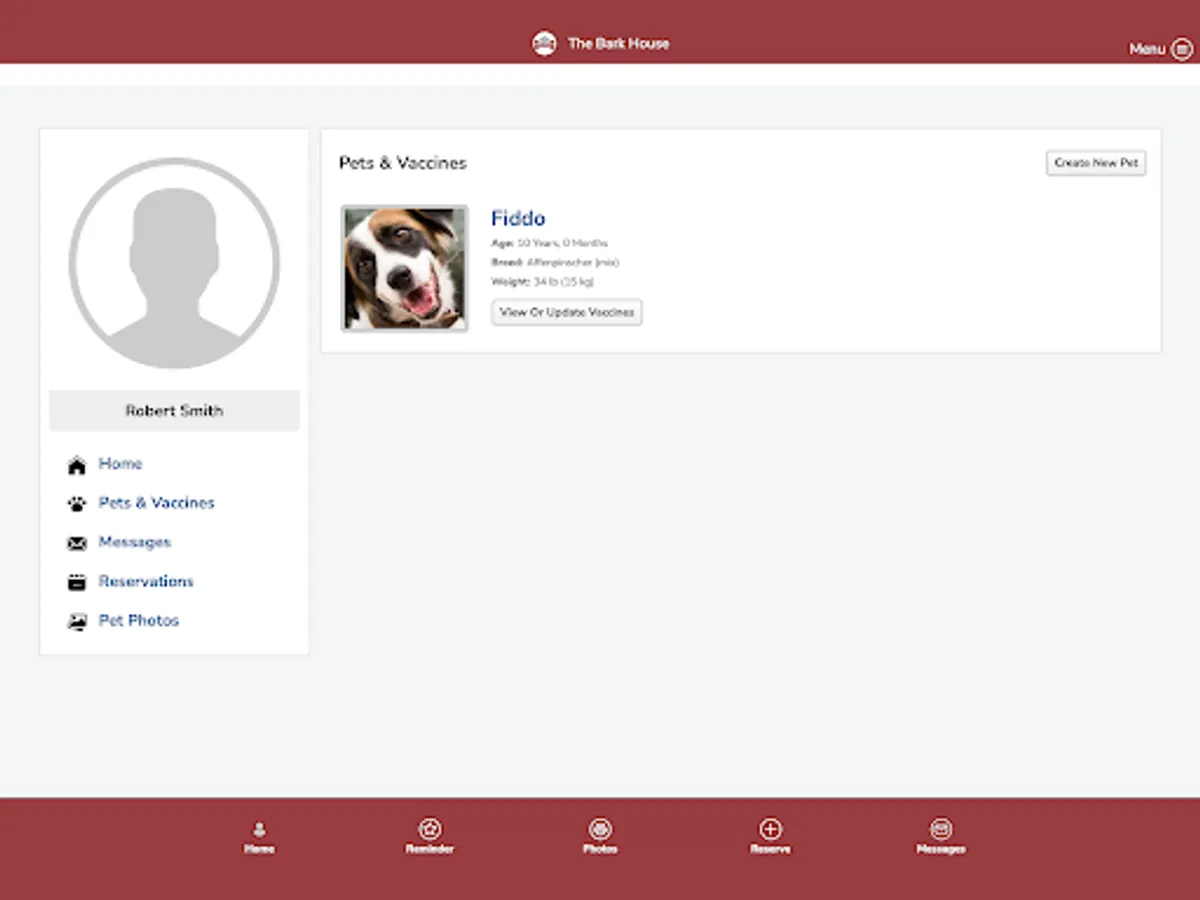Select the paw icon beside Pets & Vaccines
Screen dimensions: 1200x900
(x=77, y=503)
